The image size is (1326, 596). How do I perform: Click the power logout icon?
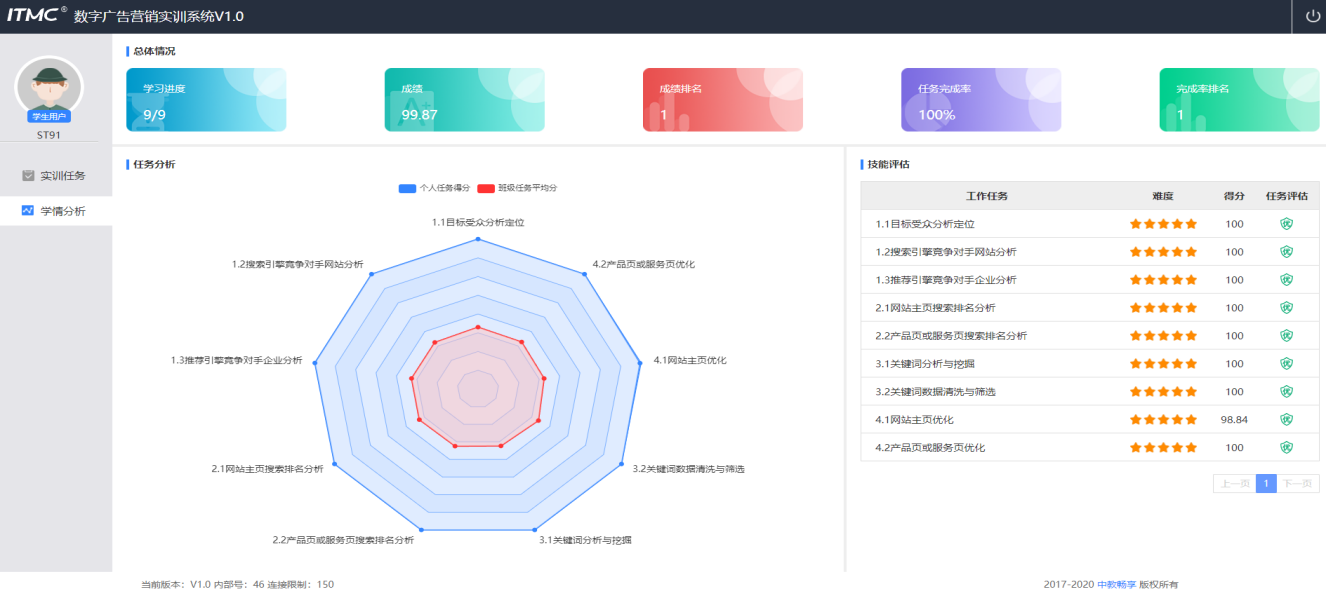point(1313,17)
